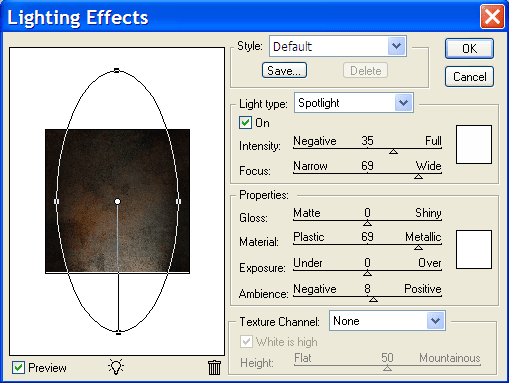Viewport: 509px width, 383px height.
Task: Click the top handle of the light ellipse
Action: pos(117,70)
